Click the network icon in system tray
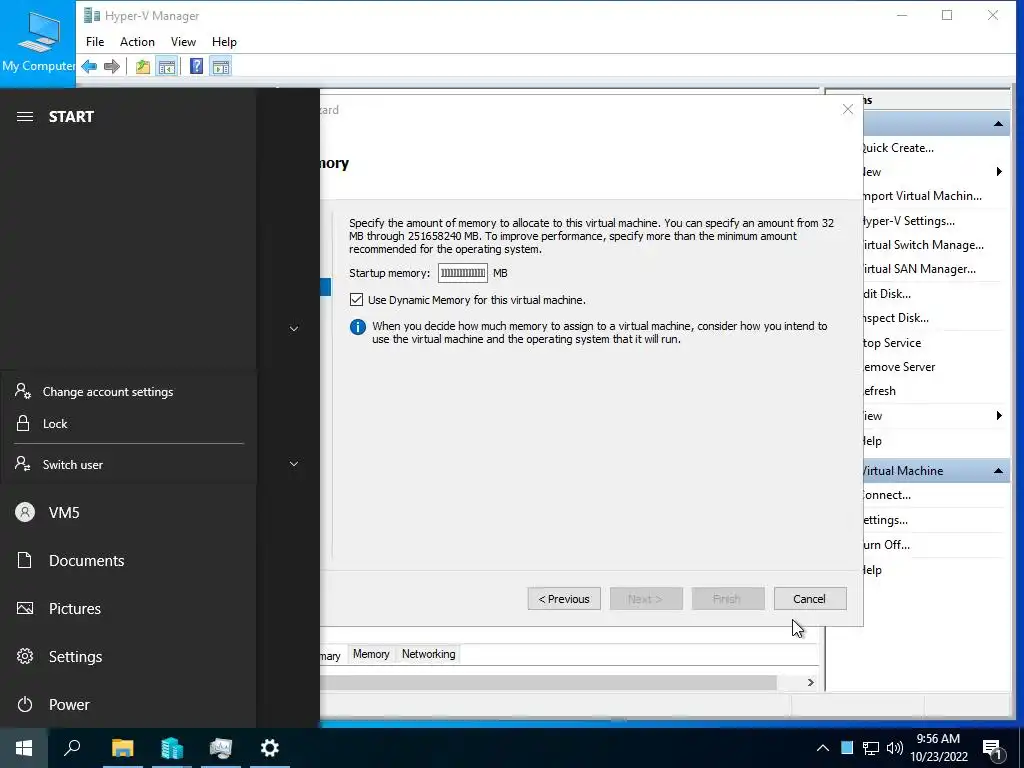The width and height of the screenshot is (1024, 768). coord(871,748)
